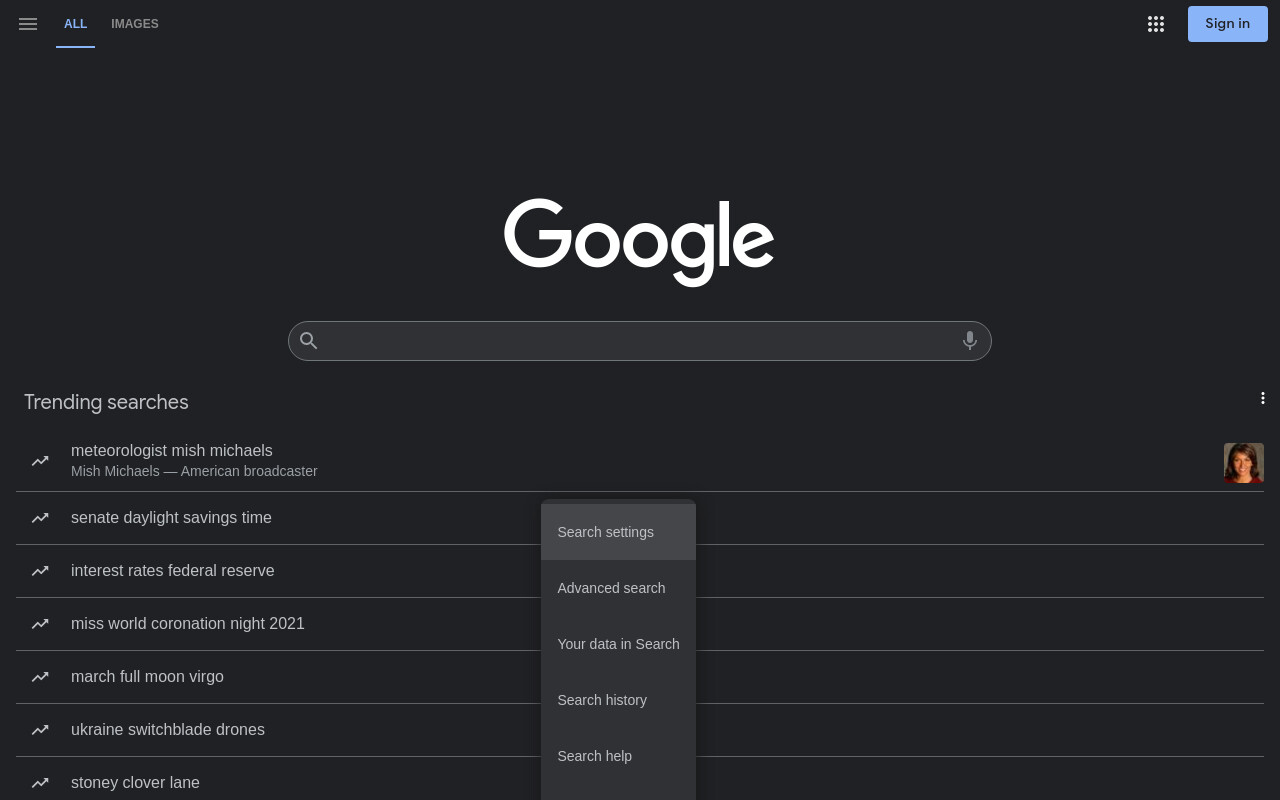This screenshot has height=800, width=1280.
Task: Search trending 'ukraine switchblade drones'
Action: pos(168,730)
